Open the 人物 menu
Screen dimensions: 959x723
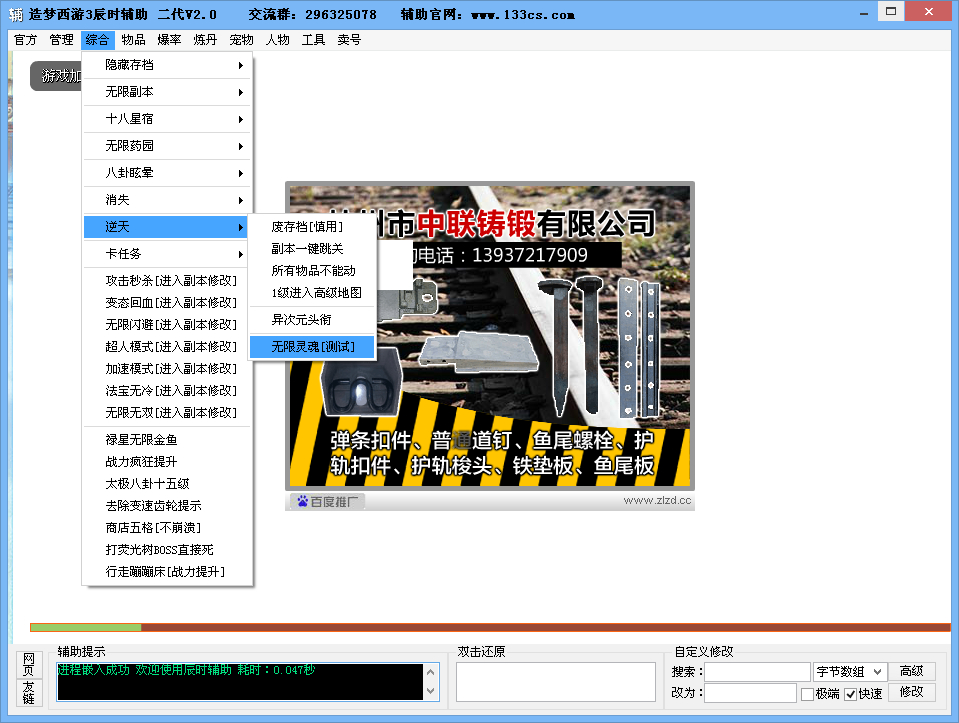[278, 40]
